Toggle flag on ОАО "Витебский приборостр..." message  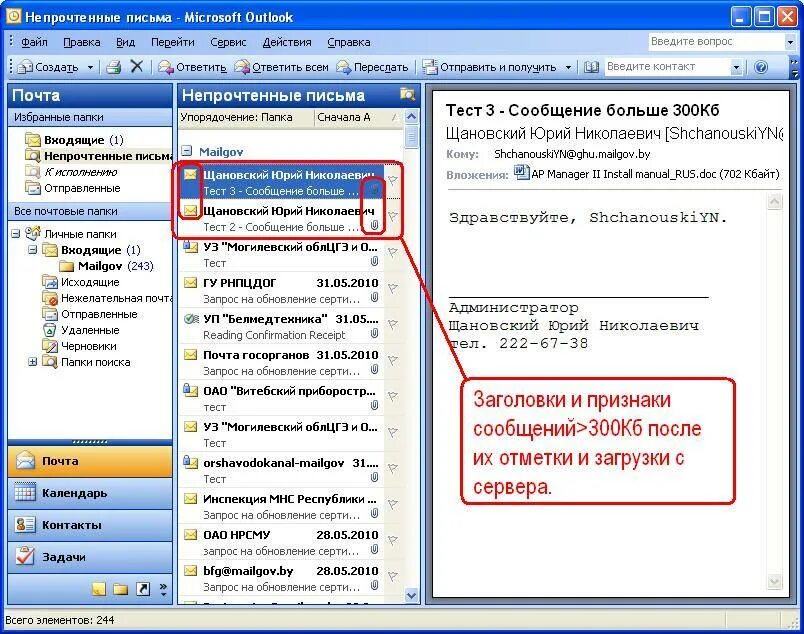[x=393, y=396]
